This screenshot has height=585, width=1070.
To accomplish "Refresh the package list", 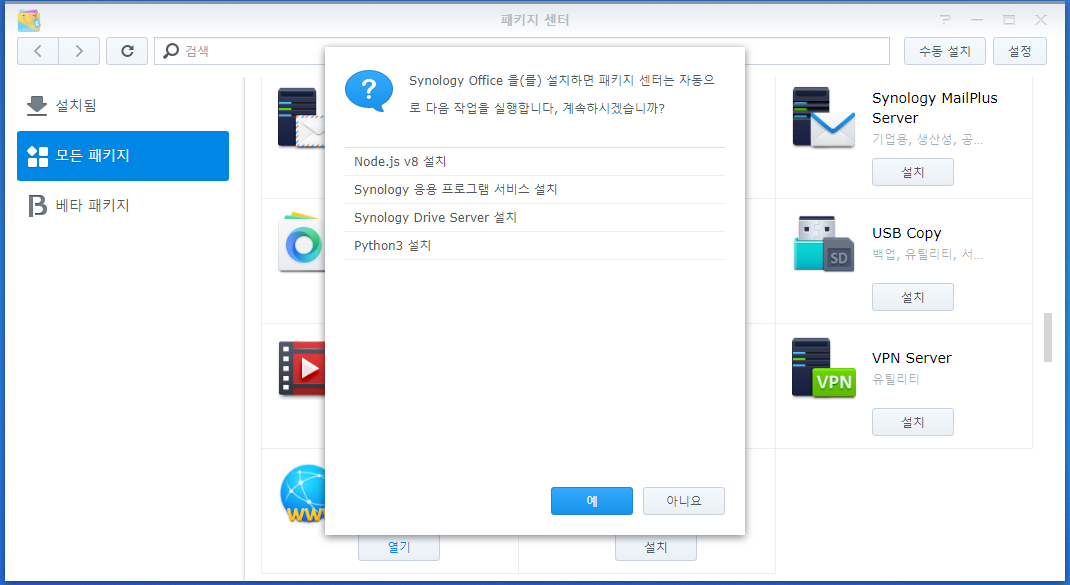I will [127, 51].
